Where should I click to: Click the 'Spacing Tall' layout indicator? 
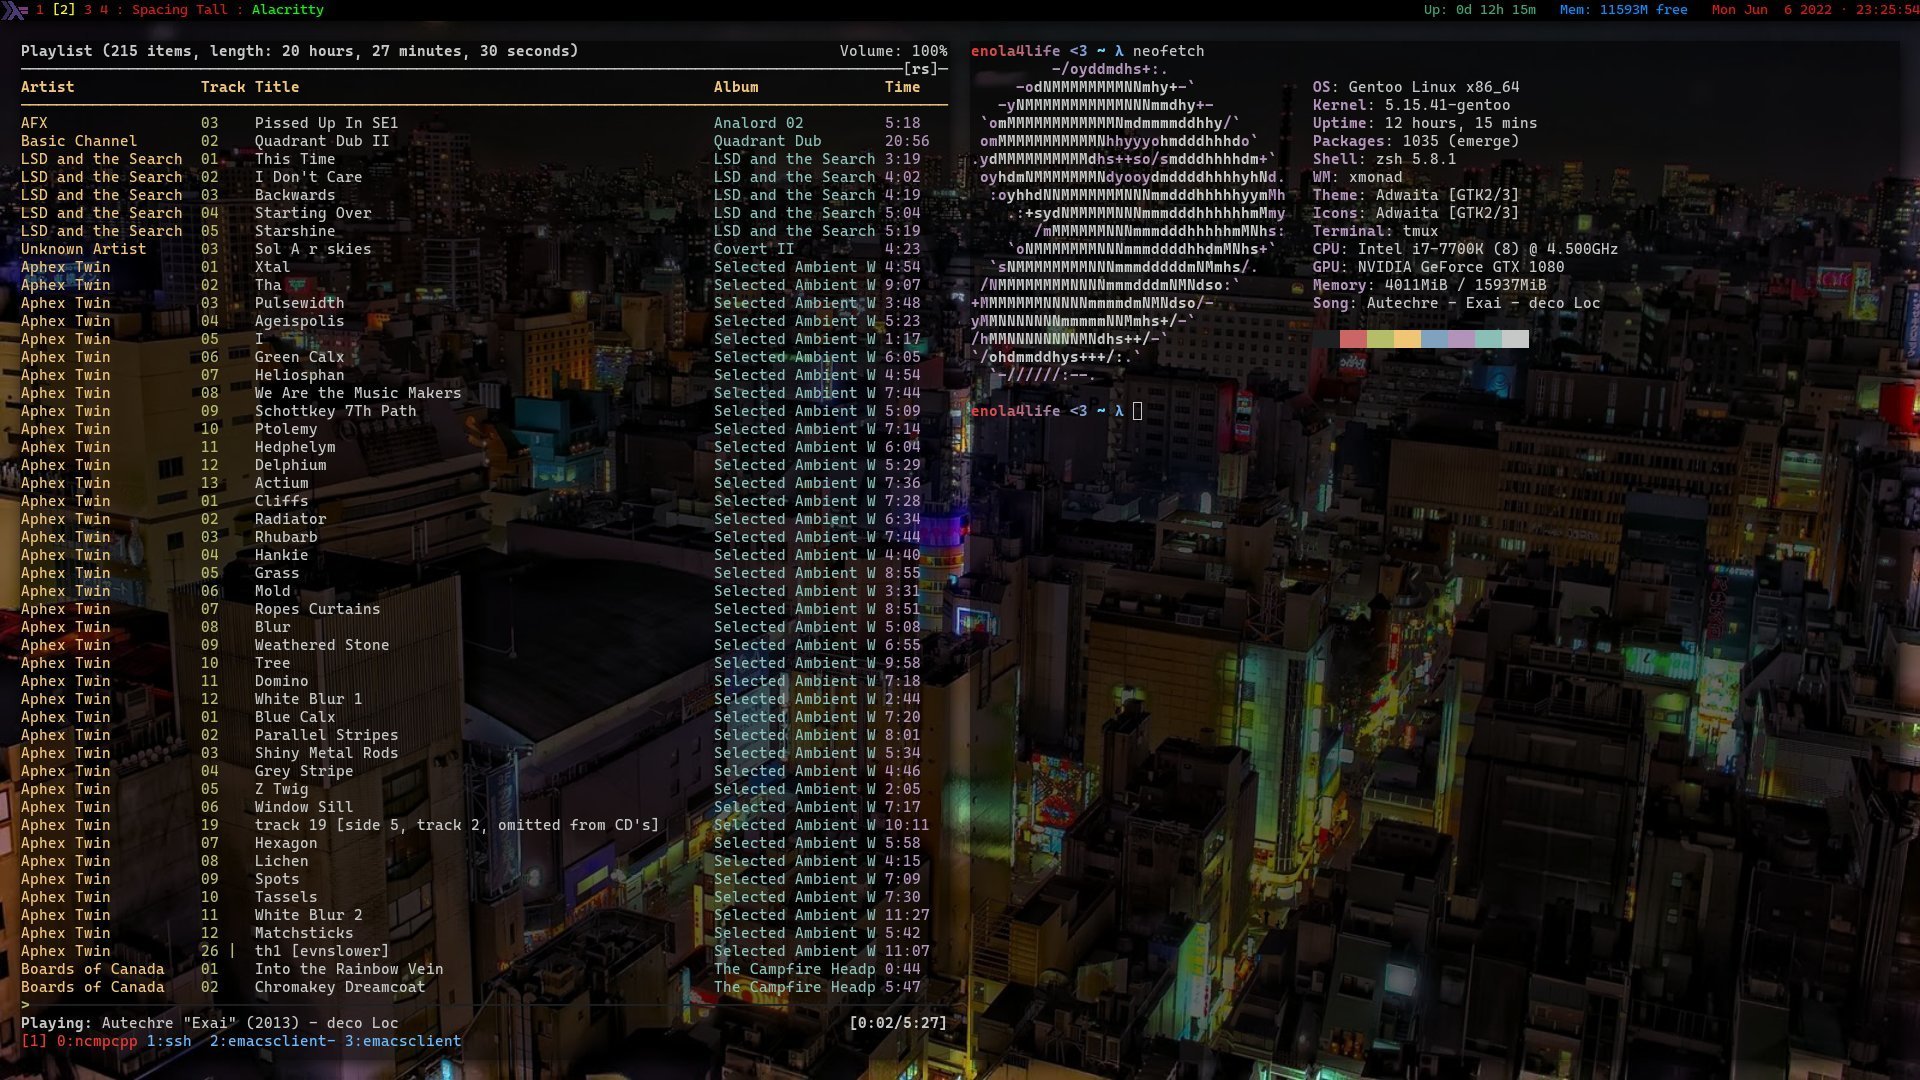(180, 10)
